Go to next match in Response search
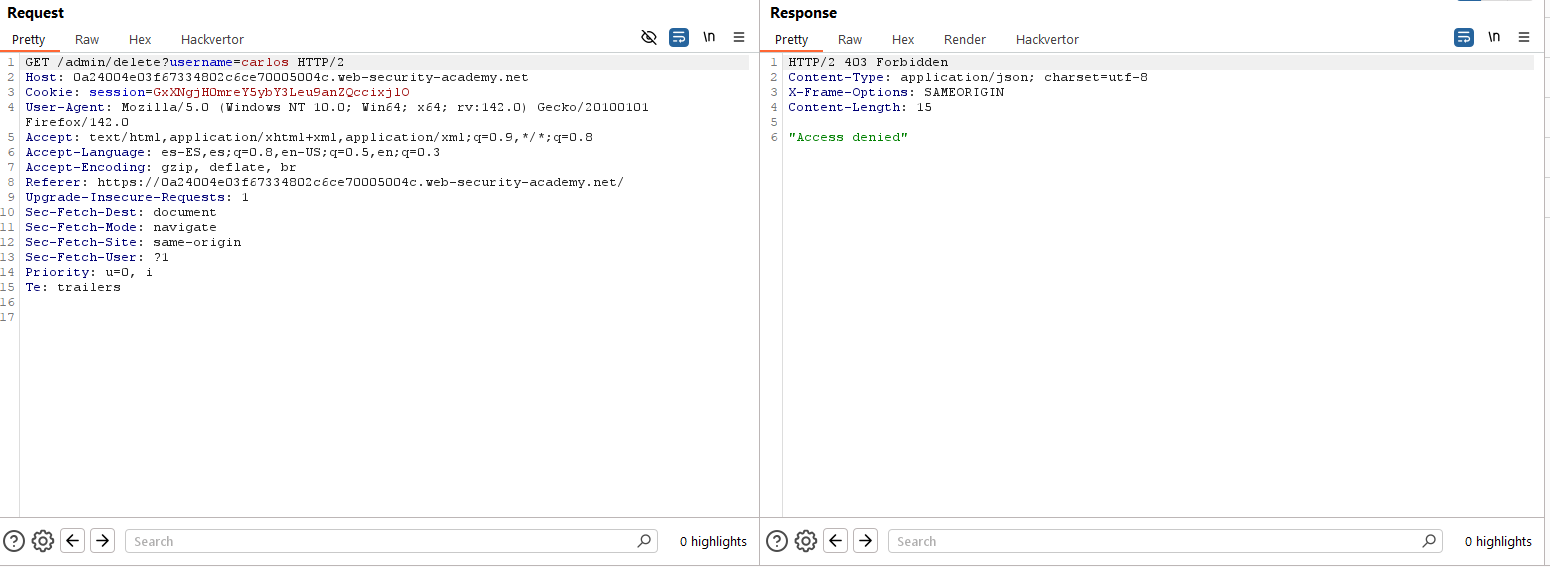This screenshot has width=1550, height=567. 865,541
